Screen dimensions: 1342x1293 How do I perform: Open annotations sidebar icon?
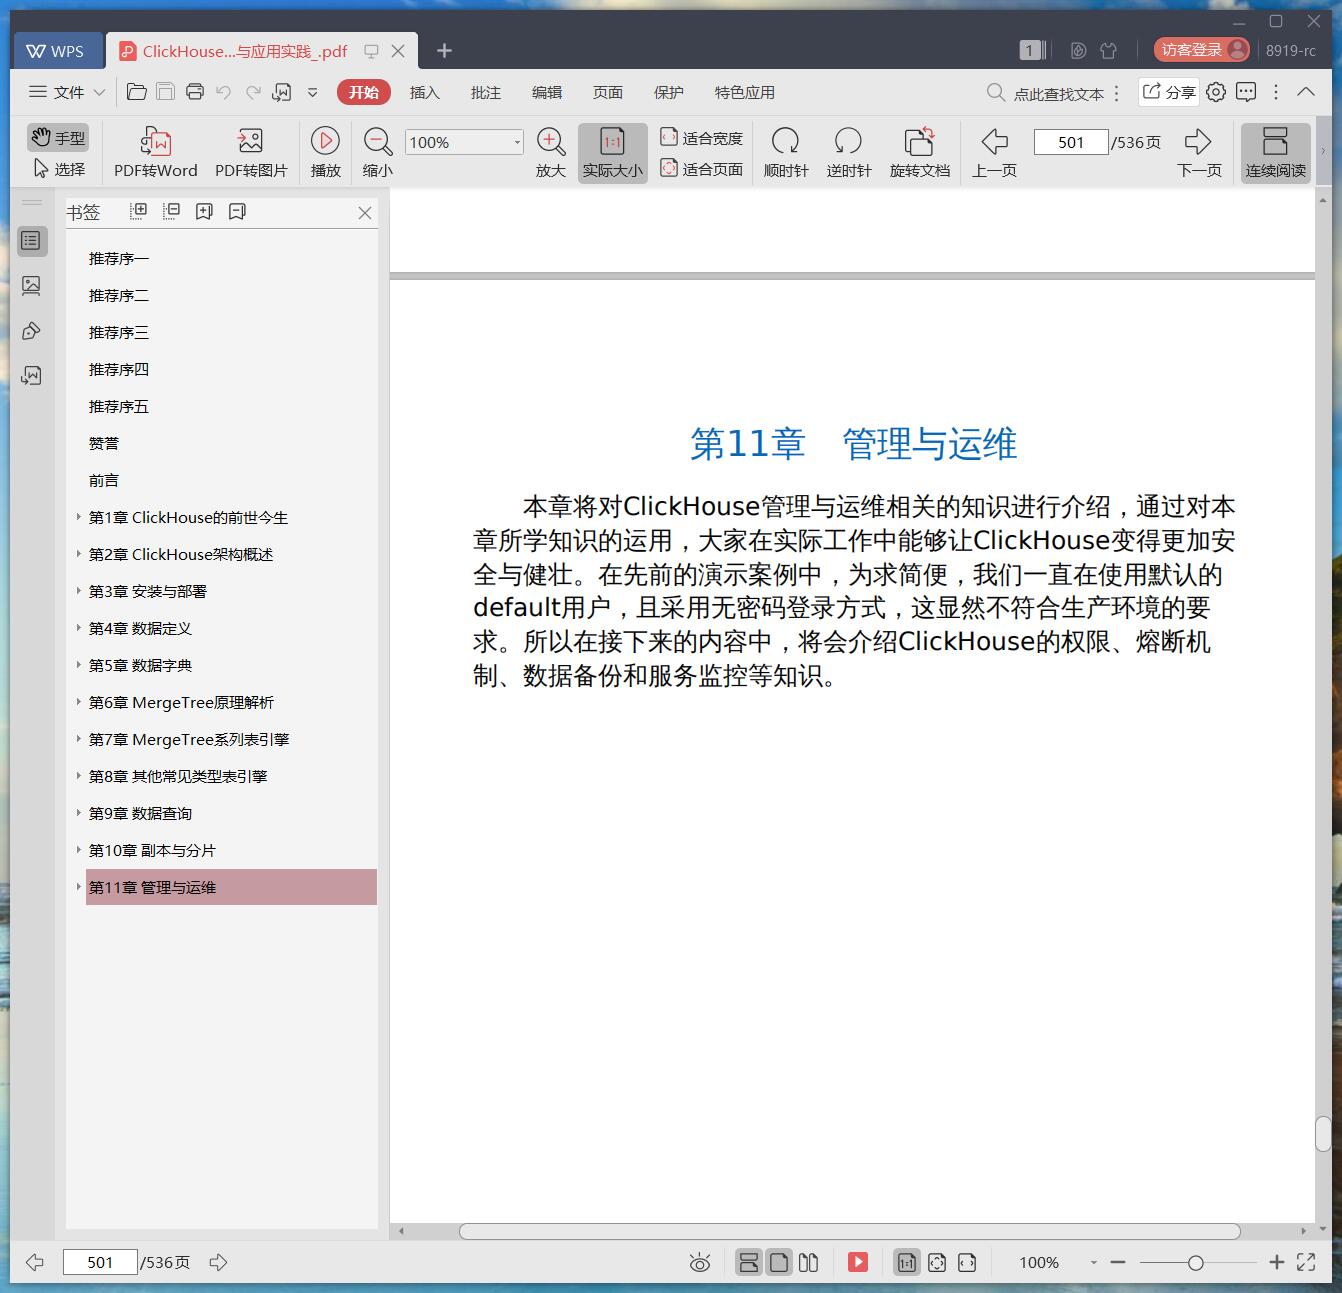pyautogui.click(x=31, y=331)
